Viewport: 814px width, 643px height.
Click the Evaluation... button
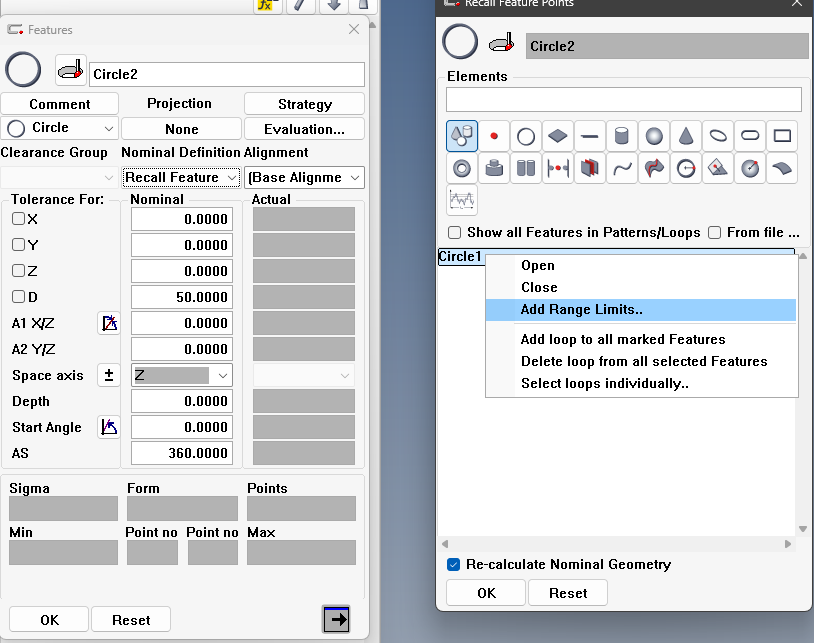[x=304, y=129]
